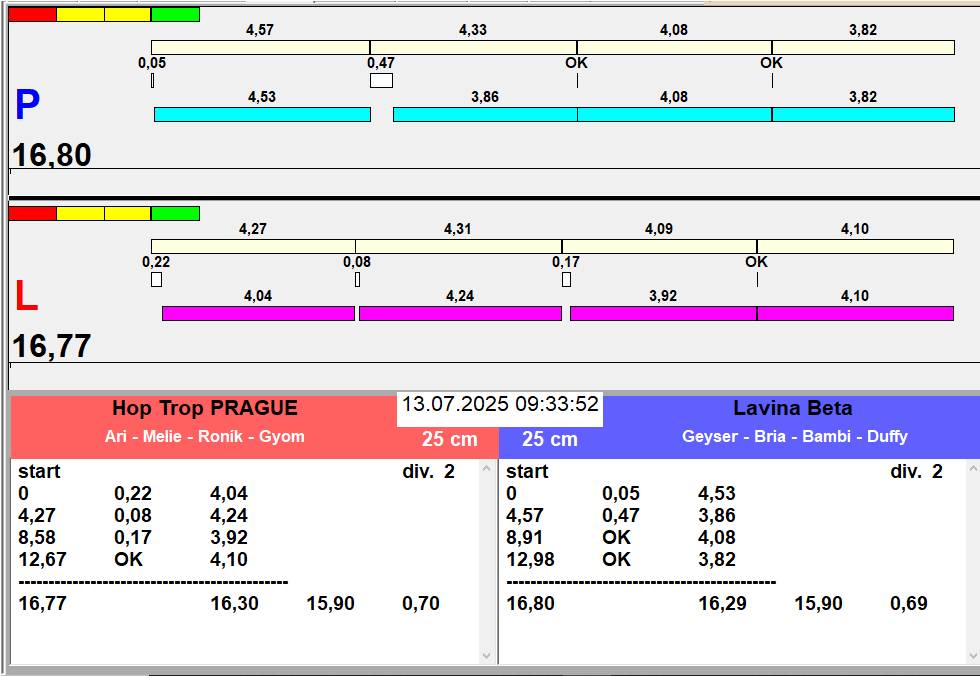The width and height of the screenshot is (980, 676).
Task: Select the cream 4,57 segment in lane P
Action: tap(261, 47)
